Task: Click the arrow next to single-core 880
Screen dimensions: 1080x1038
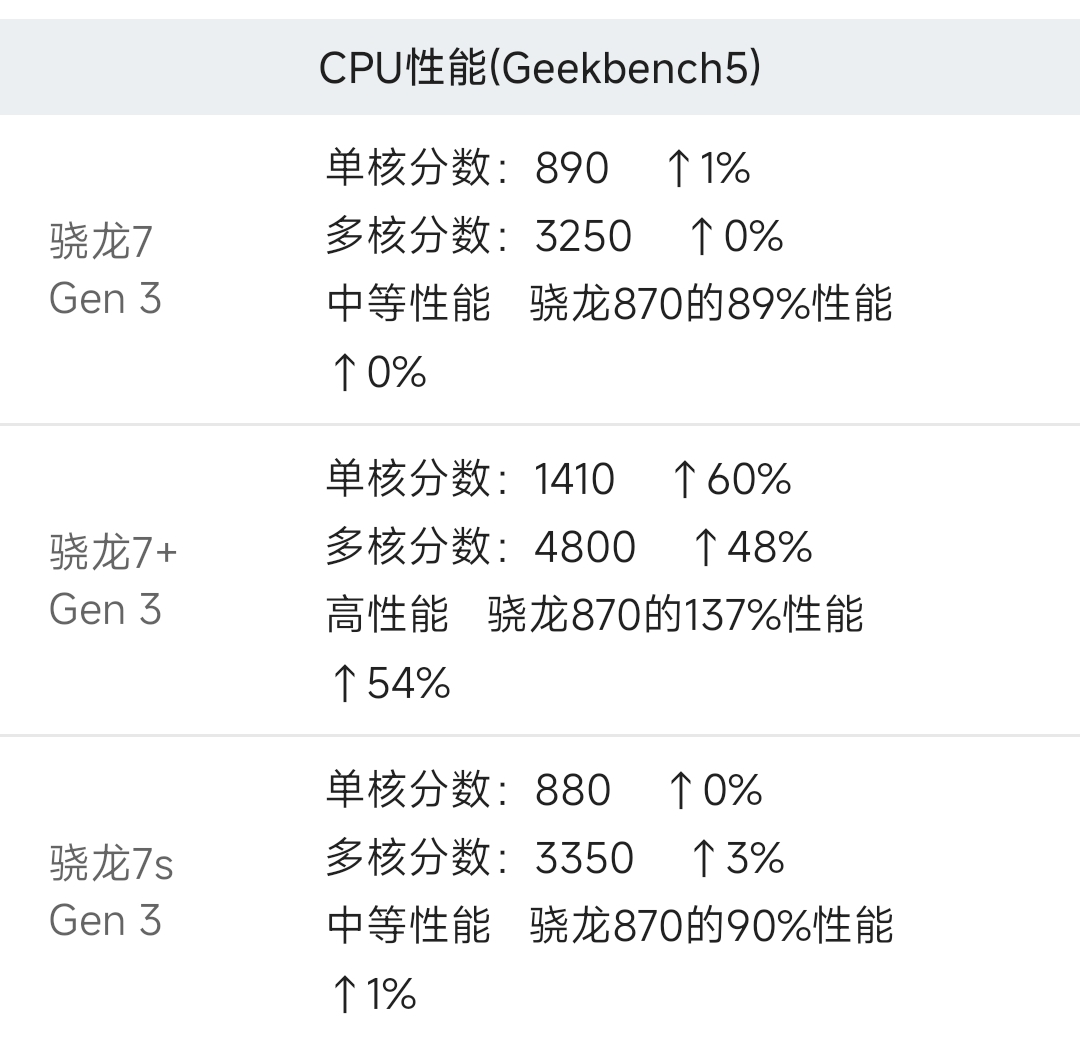Action: [x=681, y=790]
